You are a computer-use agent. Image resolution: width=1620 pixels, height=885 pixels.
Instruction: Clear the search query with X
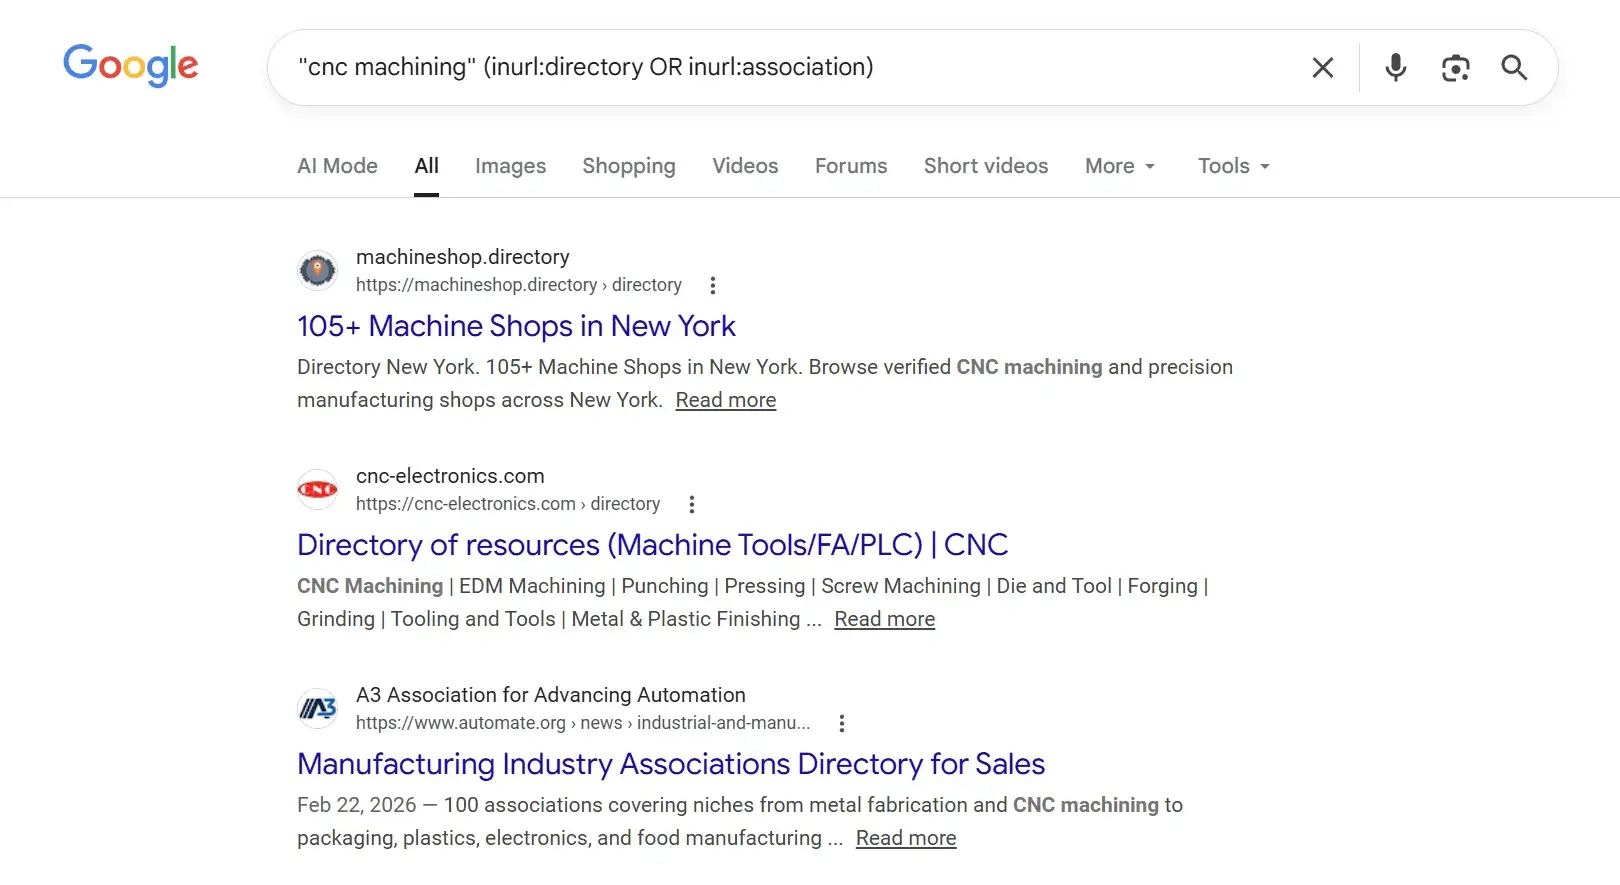(x=1323, y=67)
